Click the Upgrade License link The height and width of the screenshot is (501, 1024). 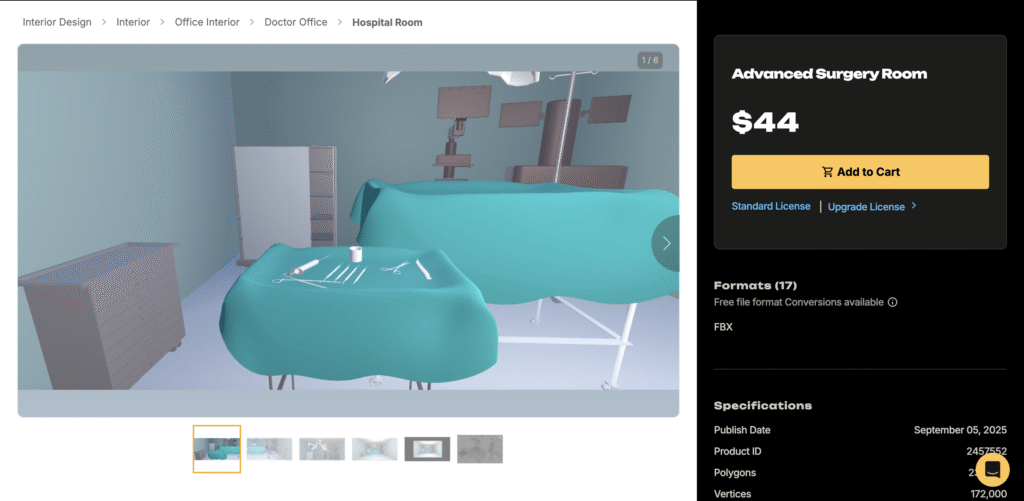tap(866, 207)
